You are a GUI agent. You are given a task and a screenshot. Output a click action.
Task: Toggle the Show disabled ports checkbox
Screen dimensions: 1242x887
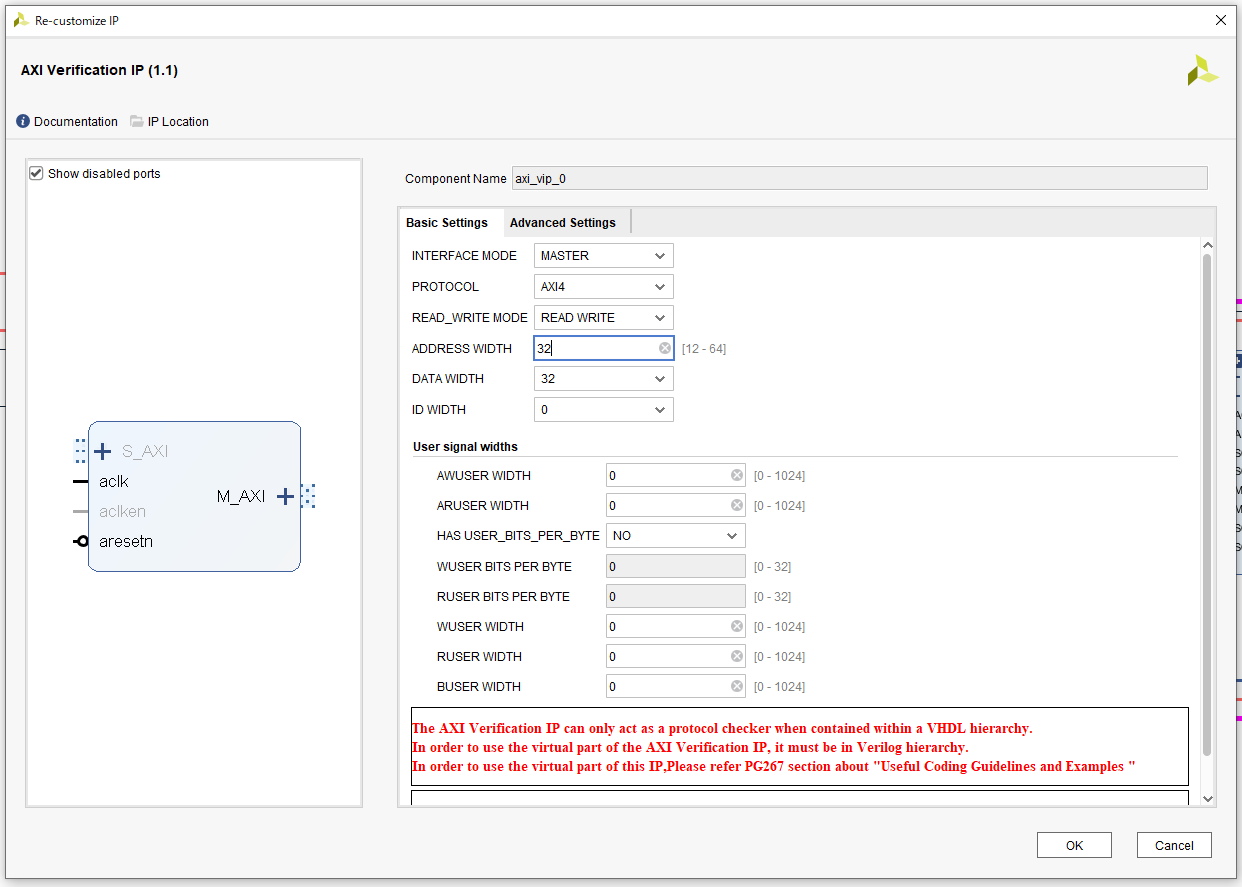[36, 172]
